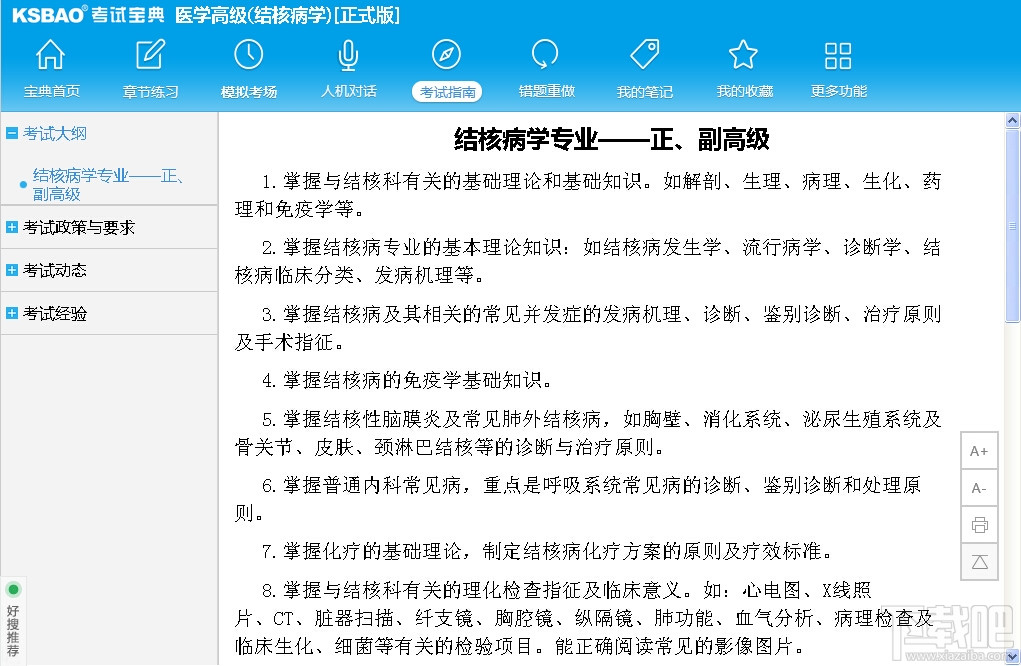Click the 人机对话 label

348,91
